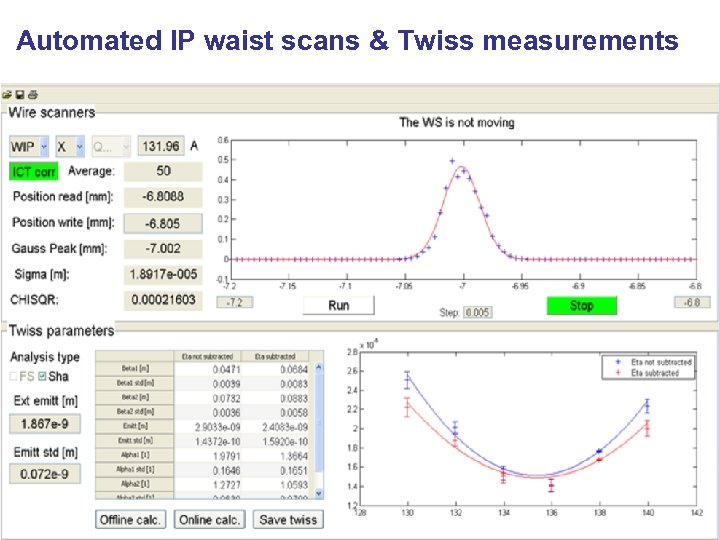Click table cell 0.0684

[276, 369]
